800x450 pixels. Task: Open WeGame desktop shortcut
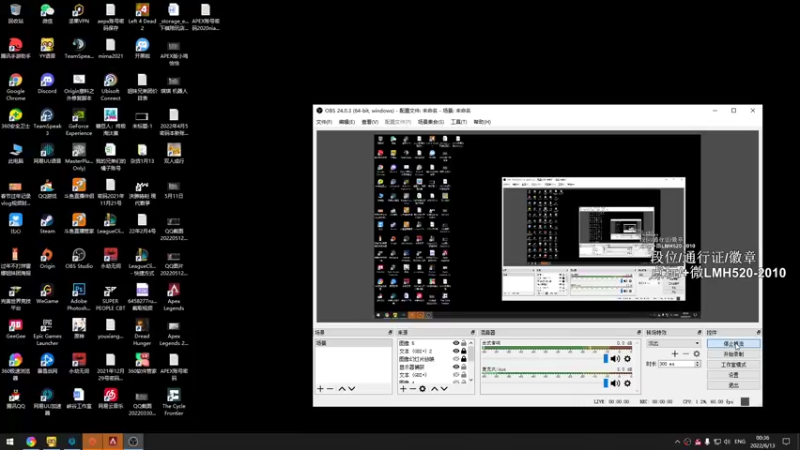pos(47,294)
